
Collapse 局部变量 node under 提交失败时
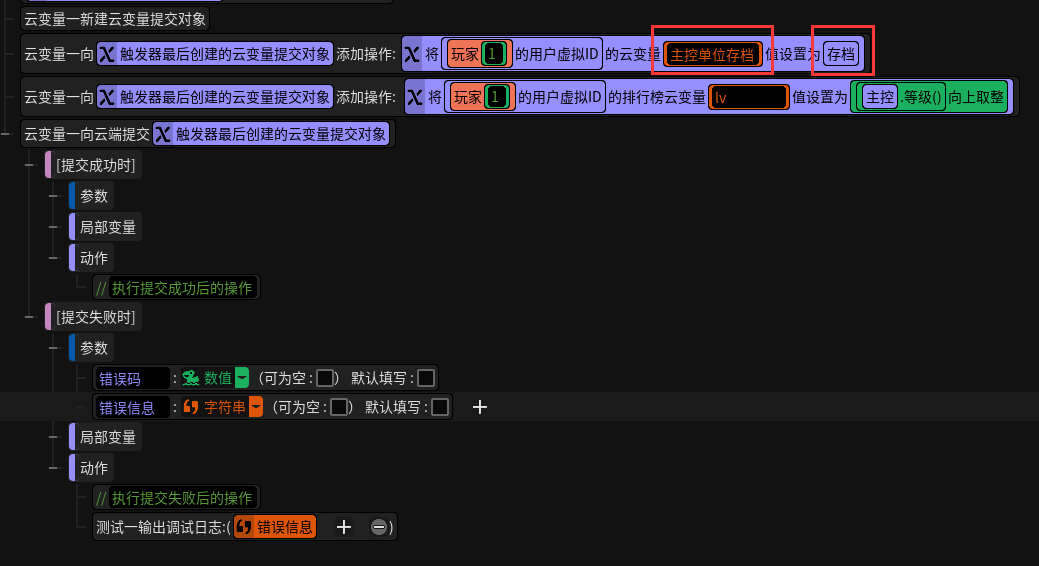[x=53, y=437]
